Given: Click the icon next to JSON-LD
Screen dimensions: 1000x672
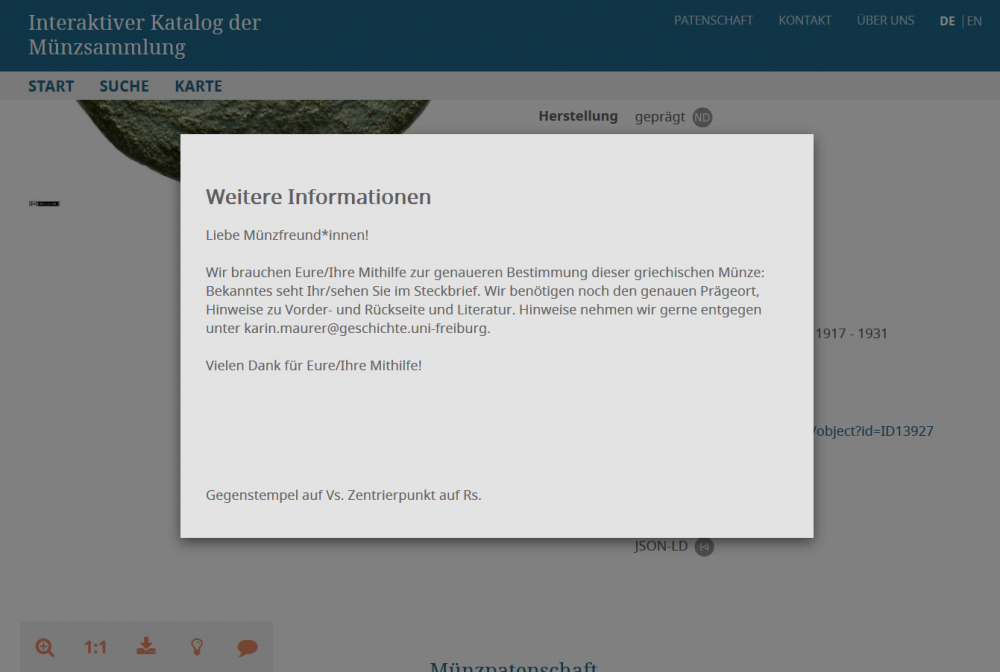Looking at the screenshot, I should [x=704, y=546].
